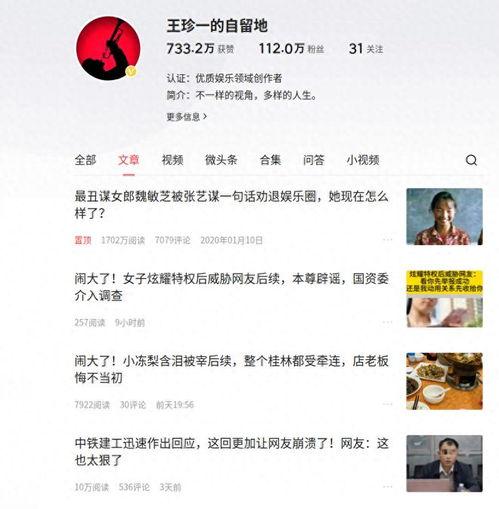Open thumbnail of man in suit
499x509 pixels.
point(444,463)
